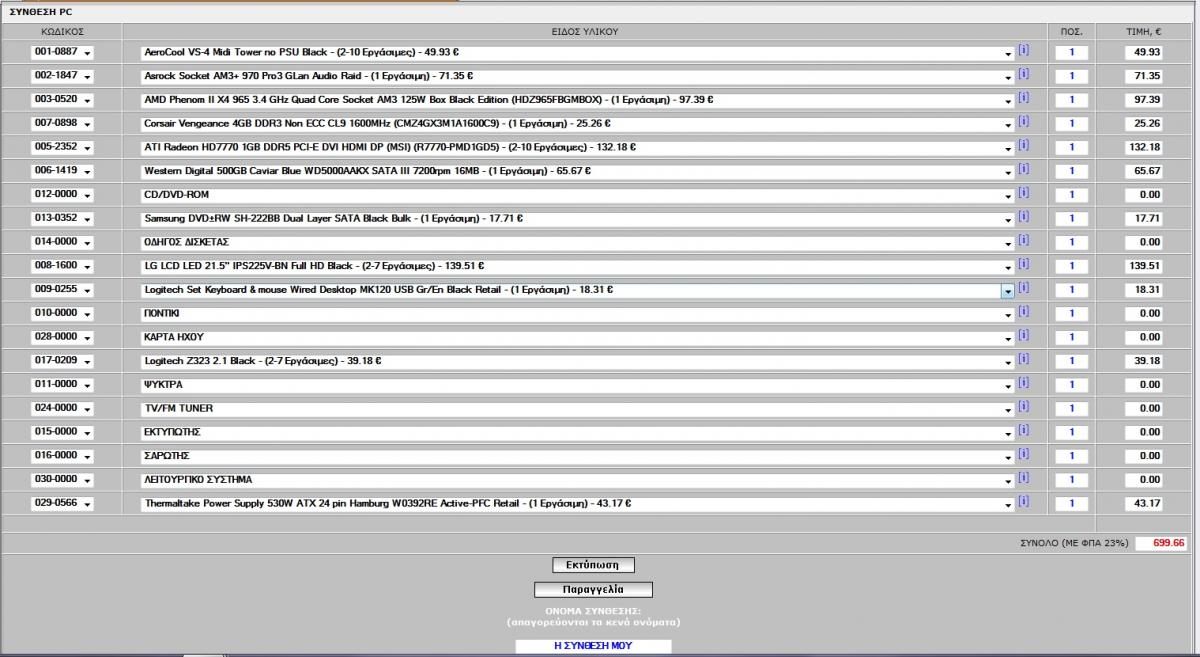Open code dropdown 002-1847
The height and width of the screenshot is (657, 1200).
pyautogui.click(x=62, y=76)
